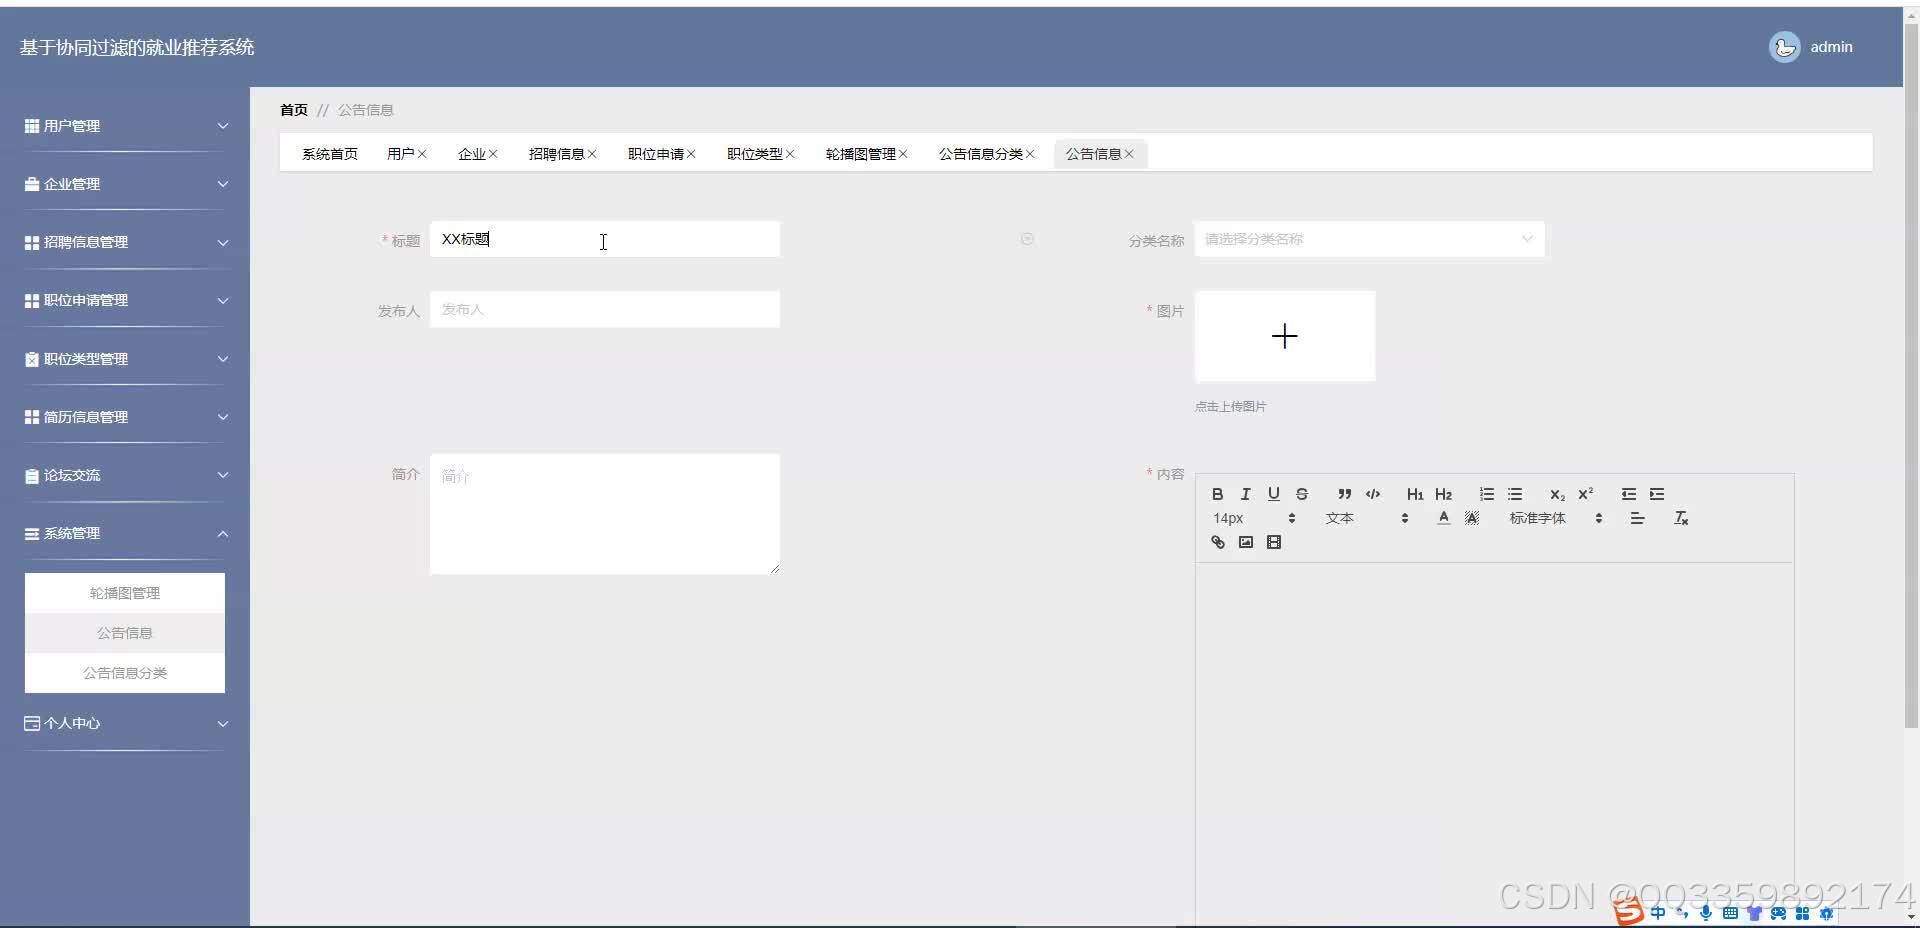Screen dimensions: 1920x928
Task: Switch to the 职位类型 tab
Action: (x=754, y=154)
